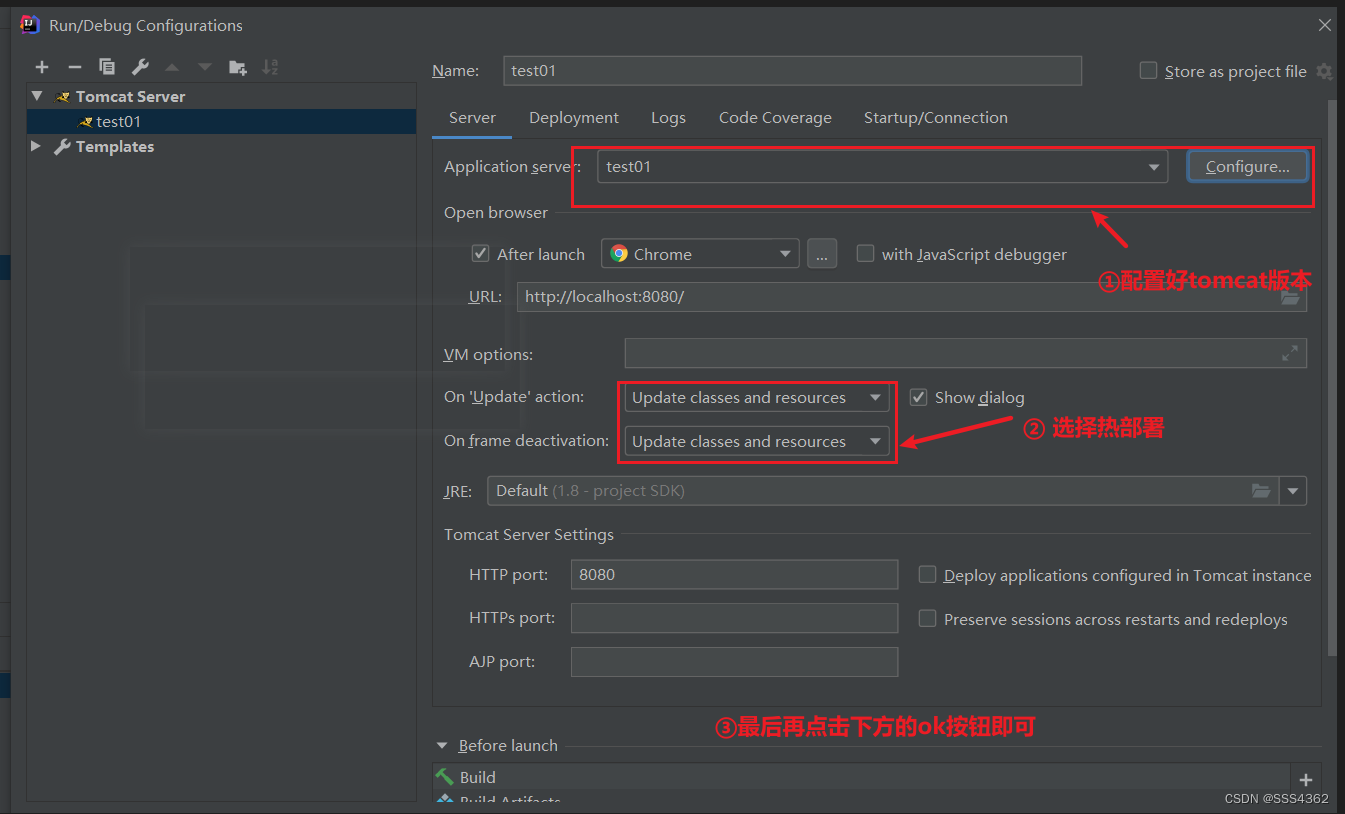
Task: Enable Preserve sessions across restarts and redeploys
Action: pyautogui.click(x=927, y=619)
